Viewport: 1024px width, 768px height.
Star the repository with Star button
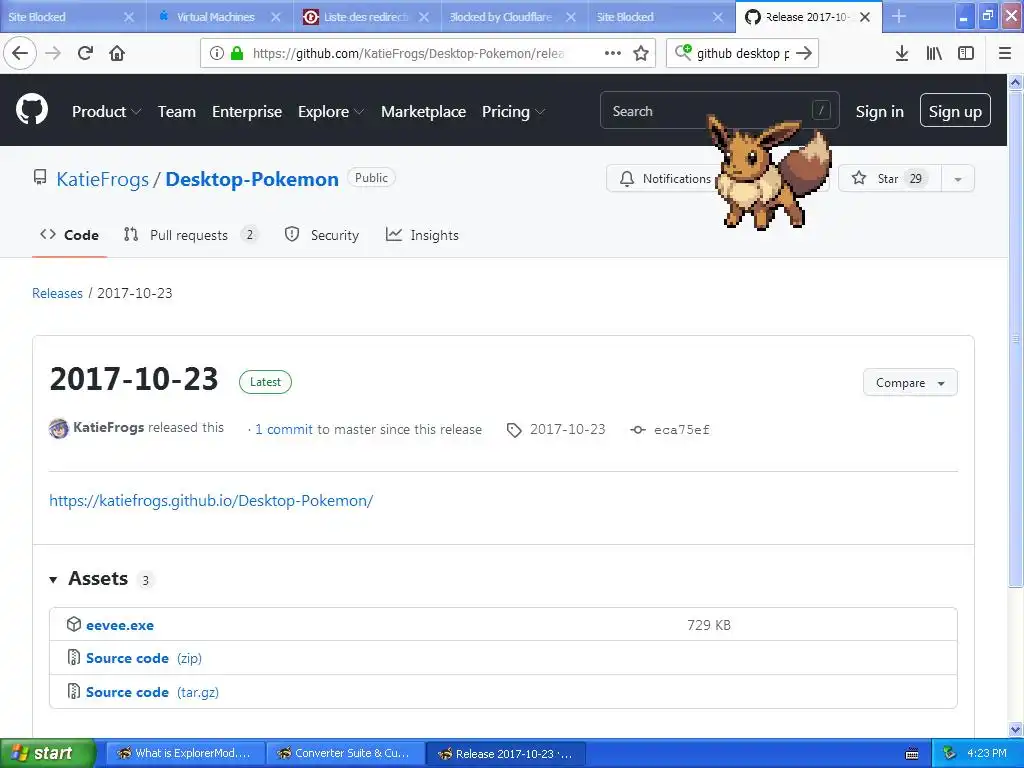(889, 179)
